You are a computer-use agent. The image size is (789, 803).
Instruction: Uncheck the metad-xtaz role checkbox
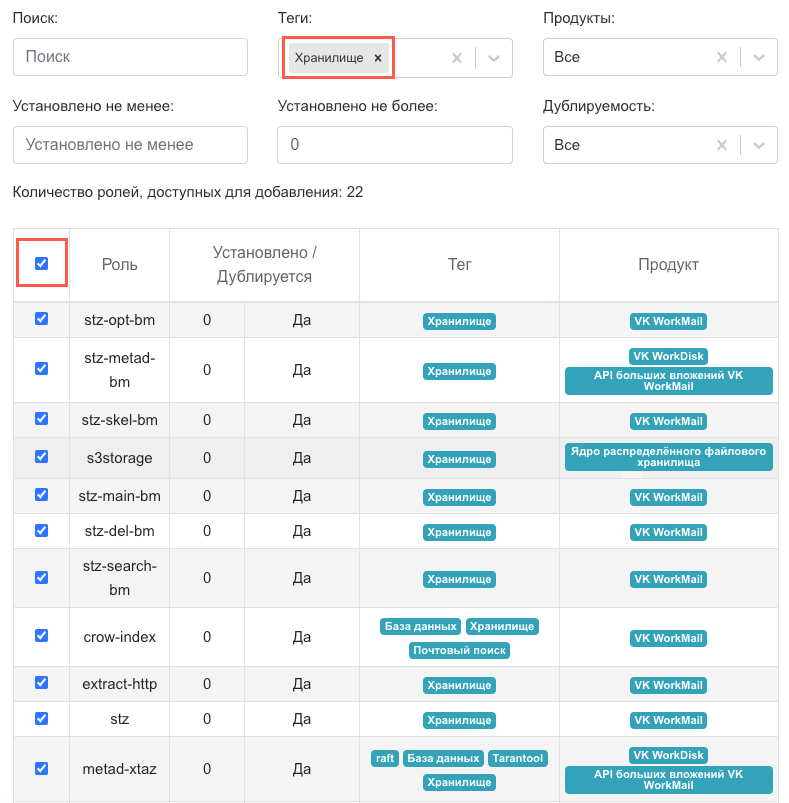41,768
